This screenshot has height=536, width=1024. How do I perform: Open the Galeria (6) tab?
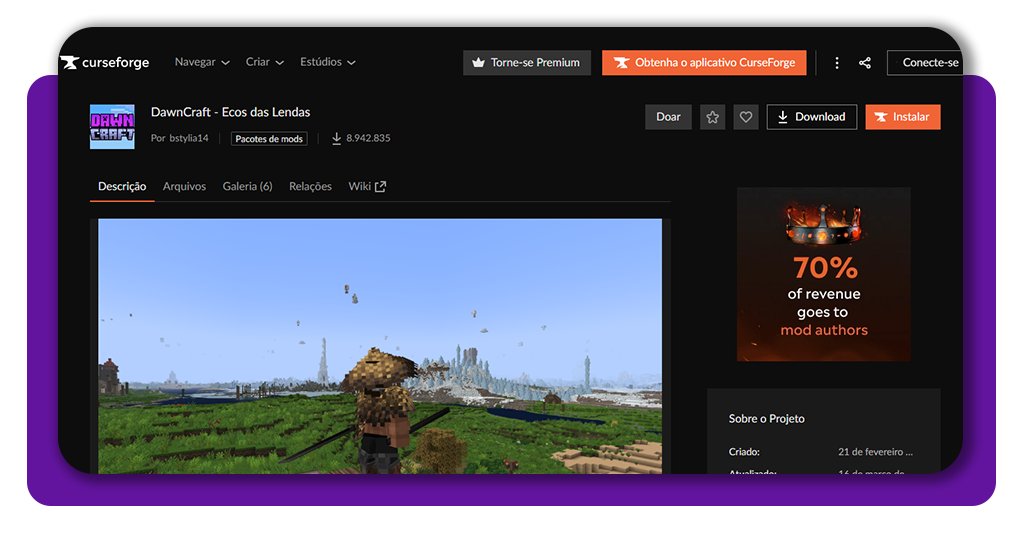(x=247, y=187)
